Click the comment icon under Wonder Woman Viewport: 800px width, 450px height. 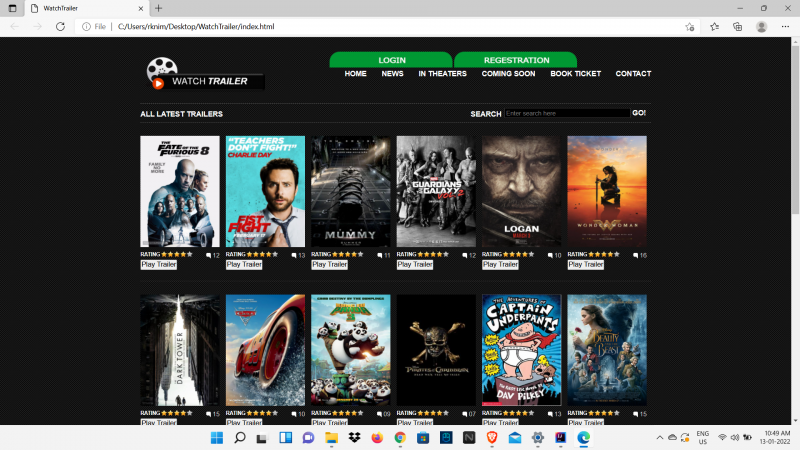(636, 255)
